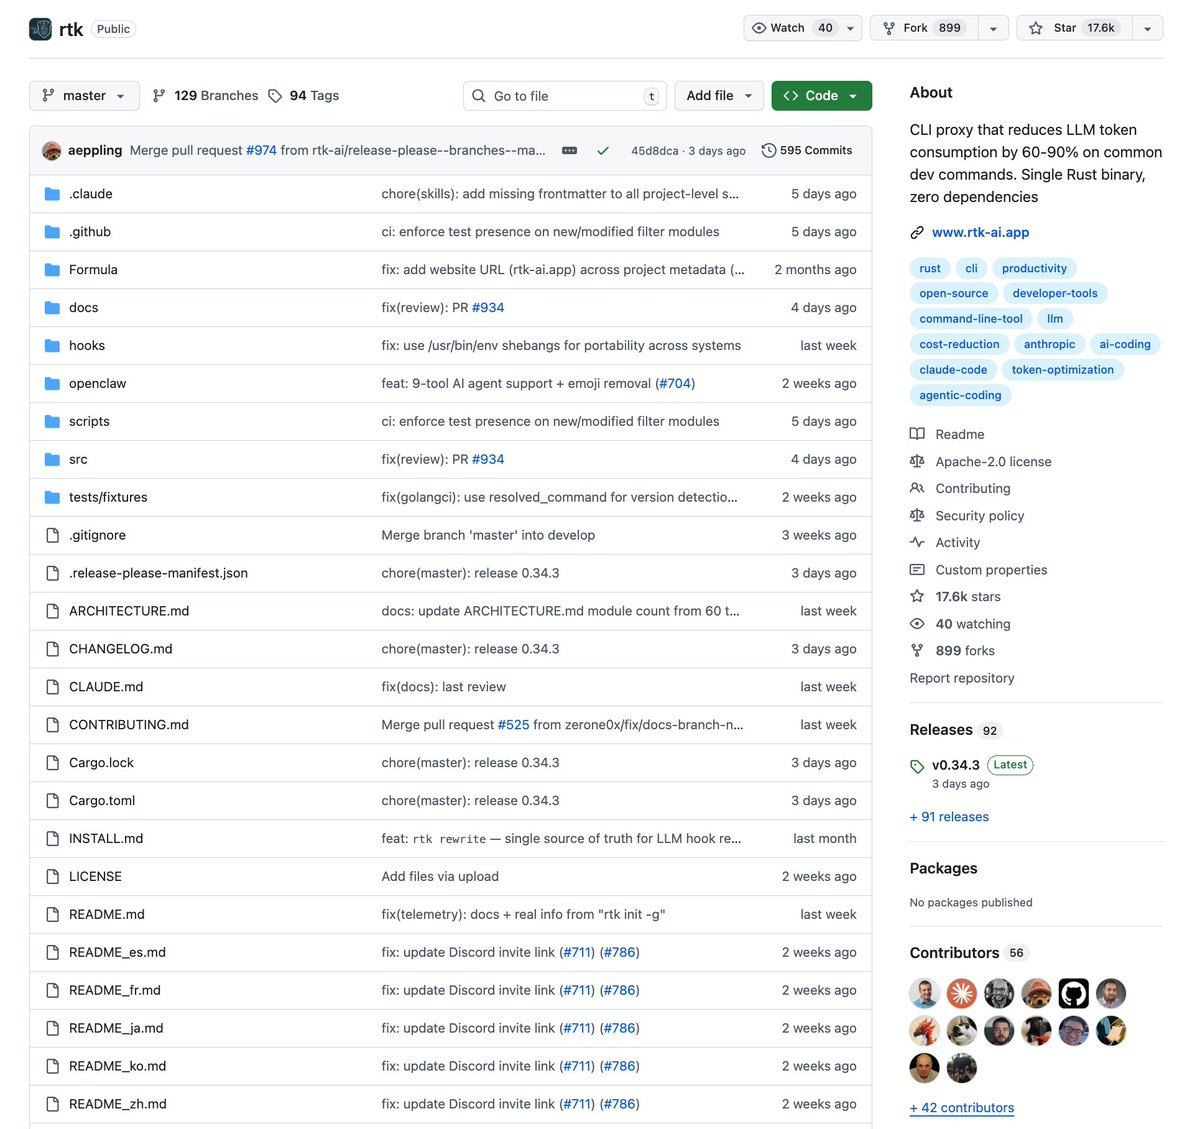Viewport: 1200px width, 1129px height.
Task: Open the Watch notifications dropdown arrow
Action: [x=851, y=28]
